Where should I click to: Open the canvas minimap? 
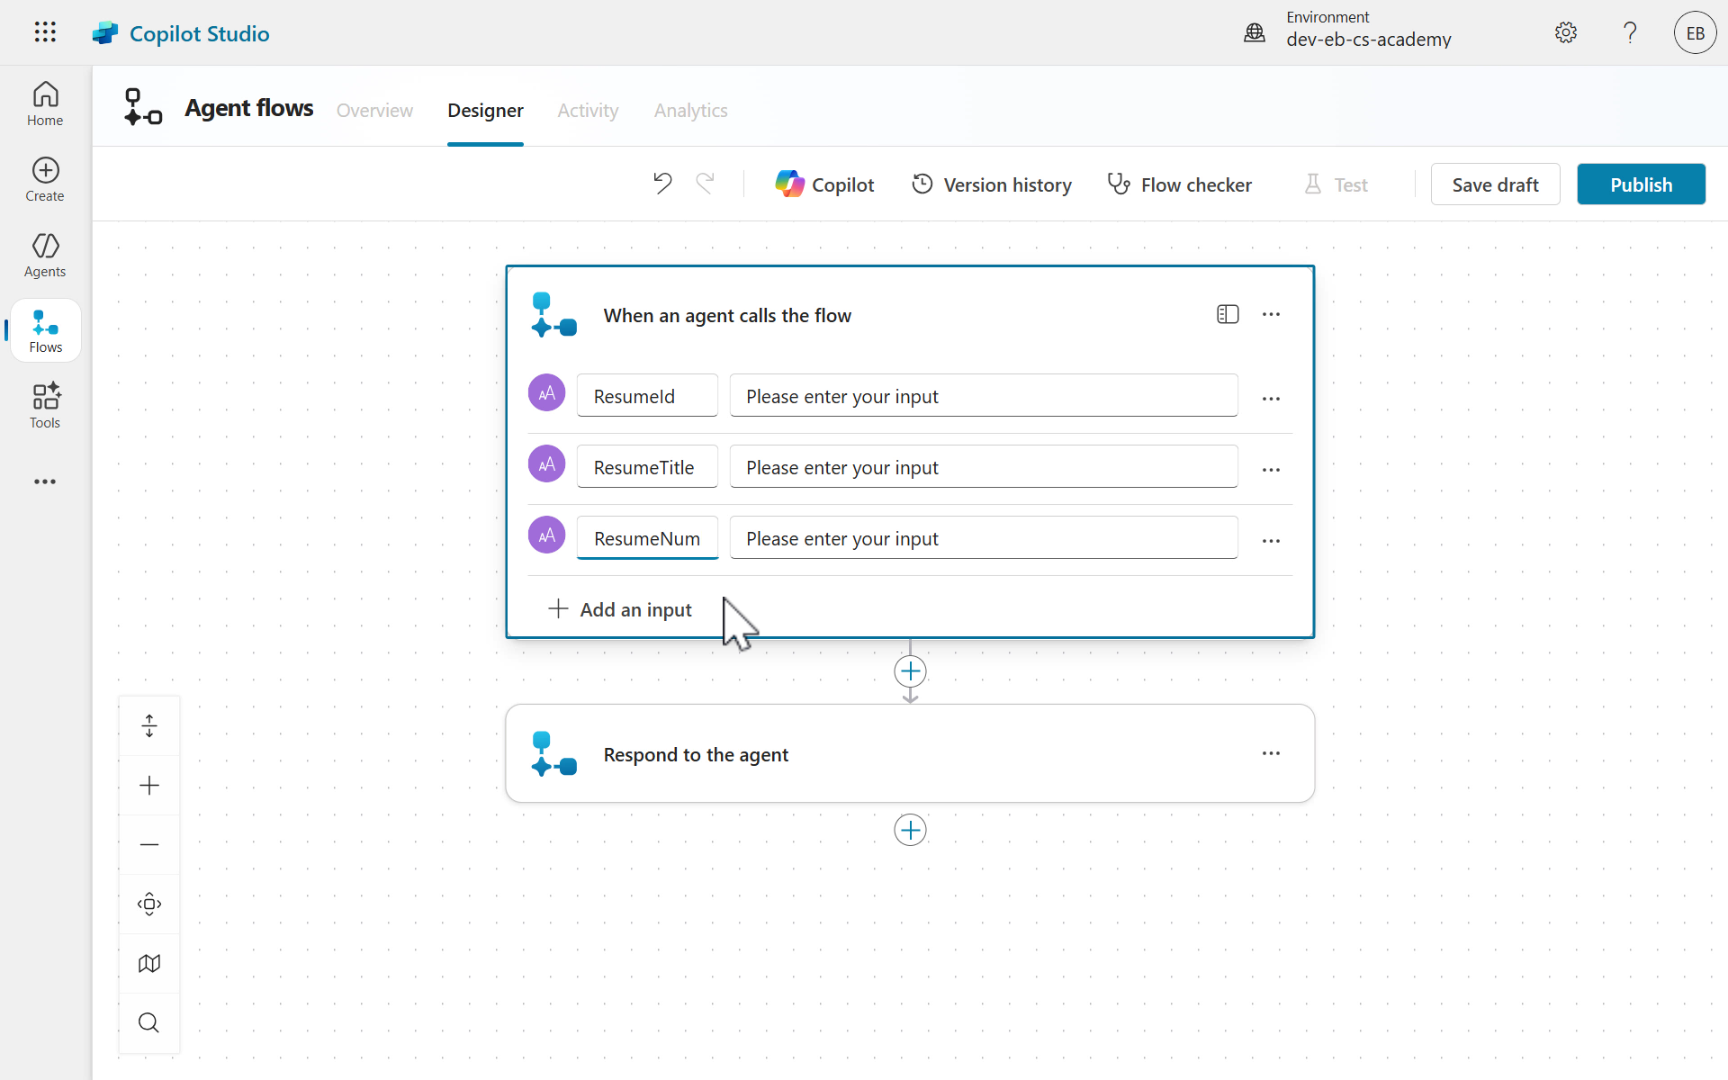[x=149, y=963]
